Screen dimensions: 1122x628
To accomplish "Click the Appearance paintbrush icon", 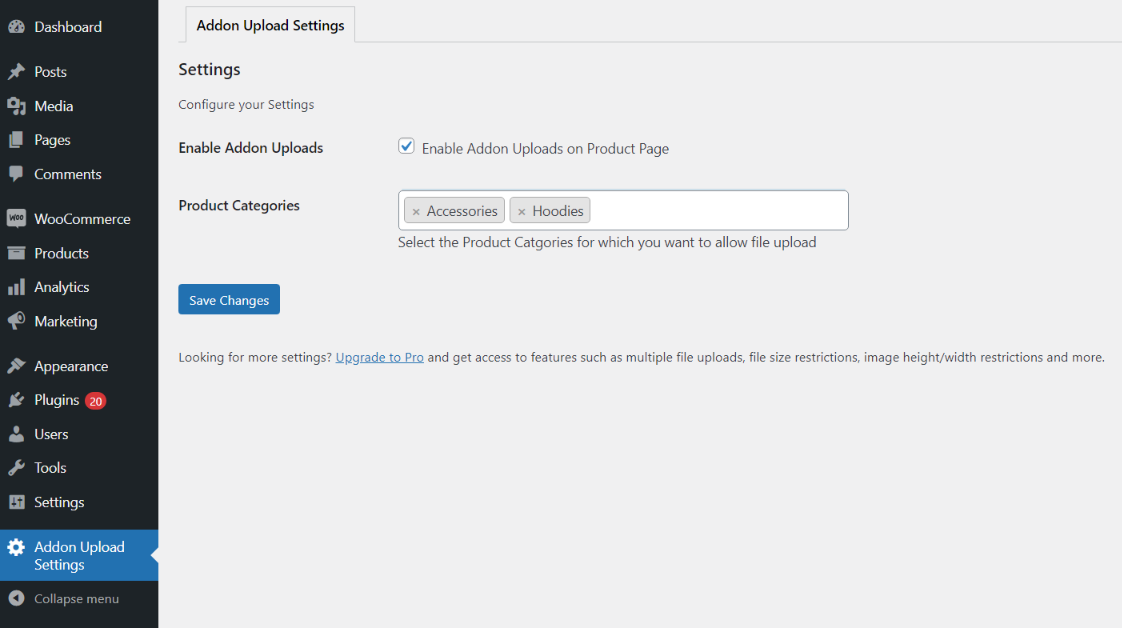I will (x=16, y=366).
